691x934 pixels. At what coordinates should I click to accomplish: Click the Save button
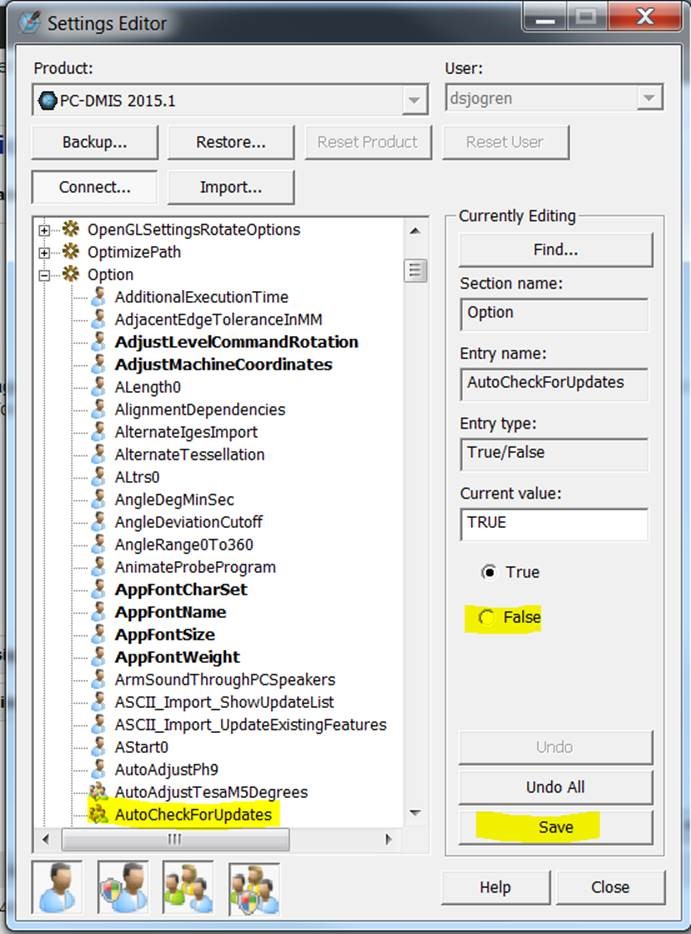click(556, 827)
